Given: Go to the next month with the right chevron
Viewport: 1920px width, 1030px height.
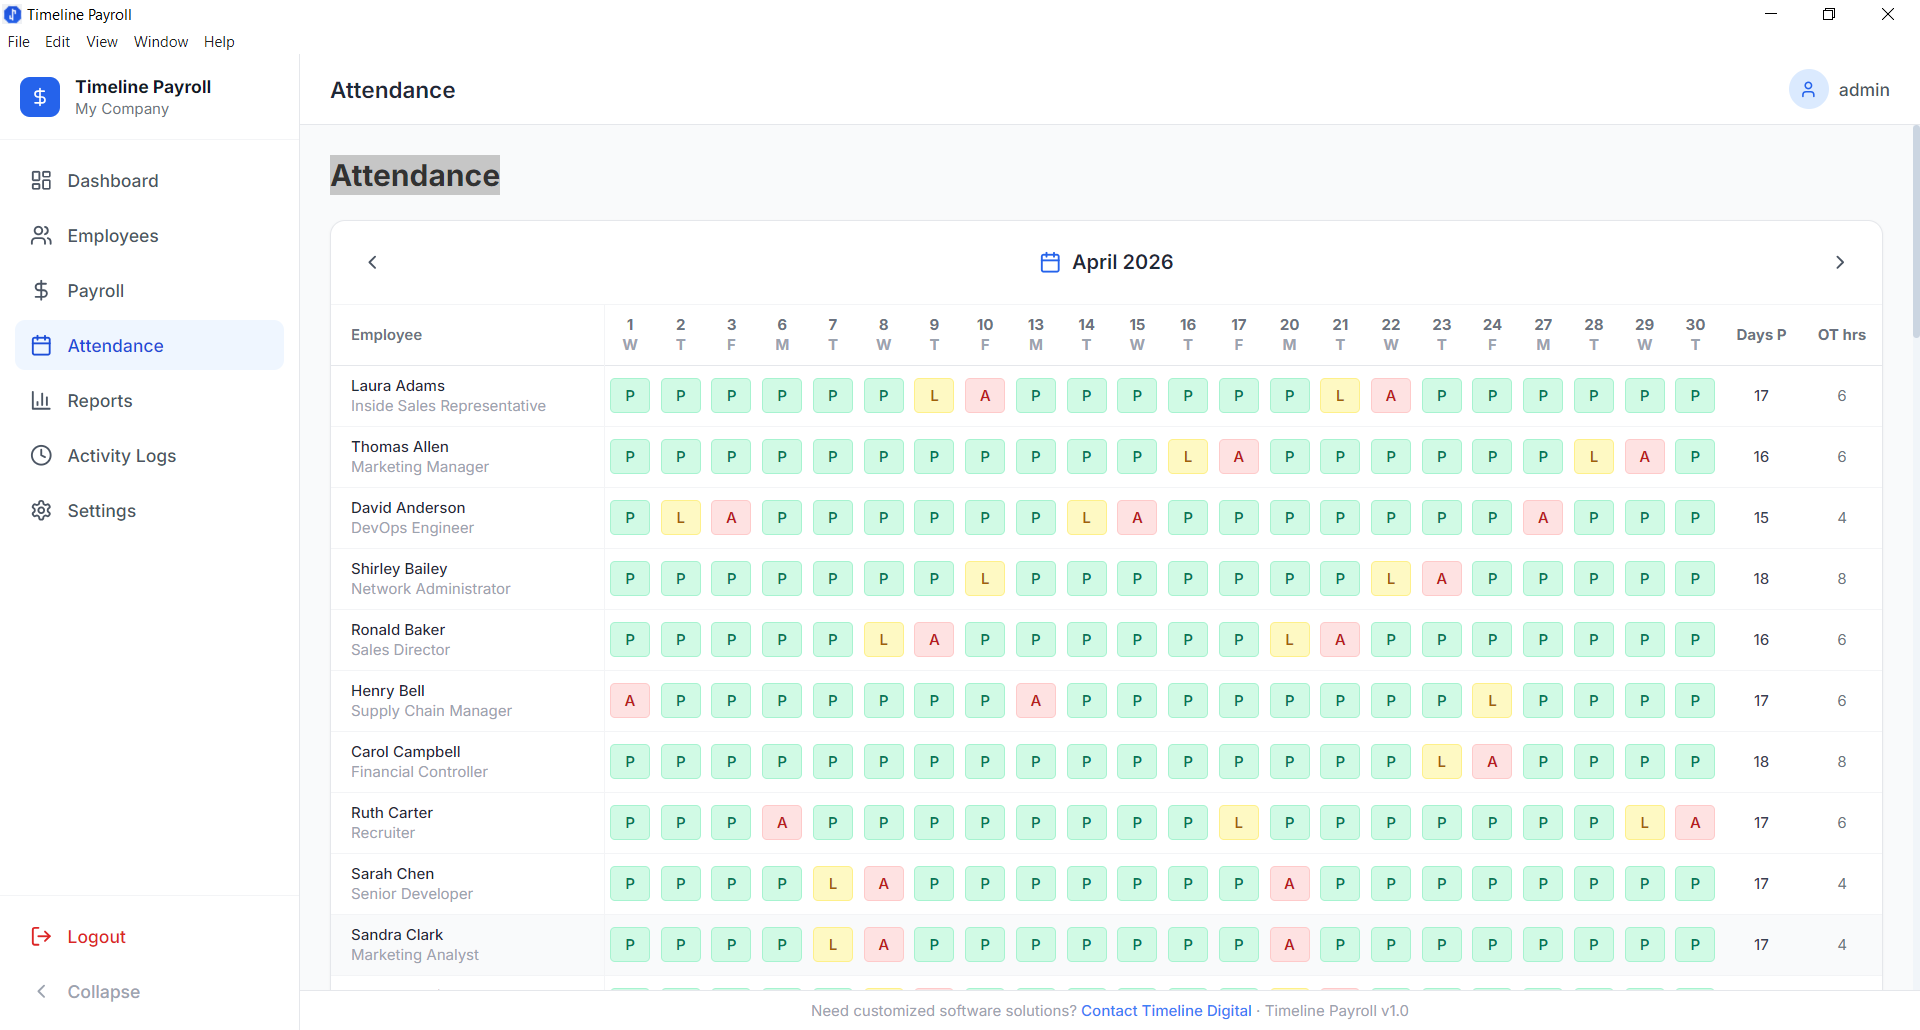Looking at the screenshot, I should pos(1840,261).
